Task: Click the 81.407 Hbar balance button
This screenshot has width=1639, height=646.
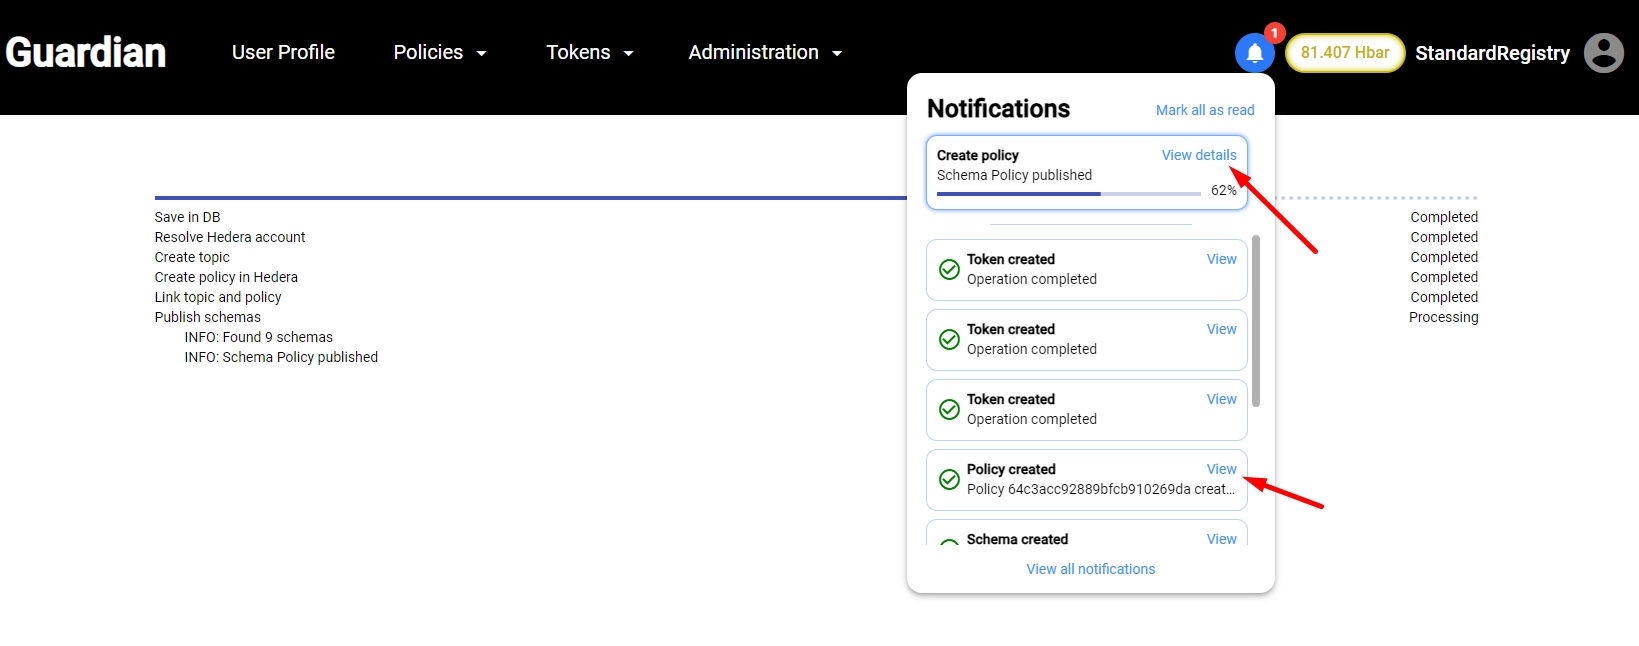Action: pyautogui.click(x=1345, y=53)
